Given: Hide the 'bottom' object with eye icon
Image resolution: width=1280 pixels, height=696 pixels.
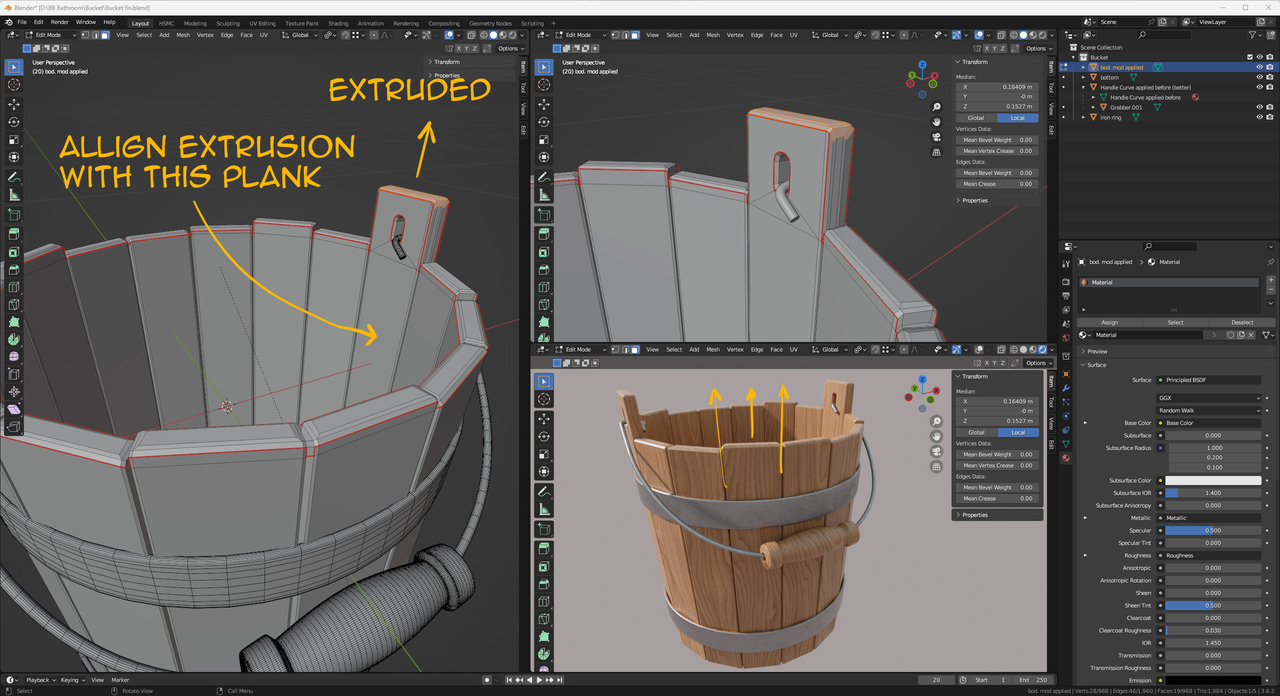Looking at the screenshot, I should point(1259,77).
